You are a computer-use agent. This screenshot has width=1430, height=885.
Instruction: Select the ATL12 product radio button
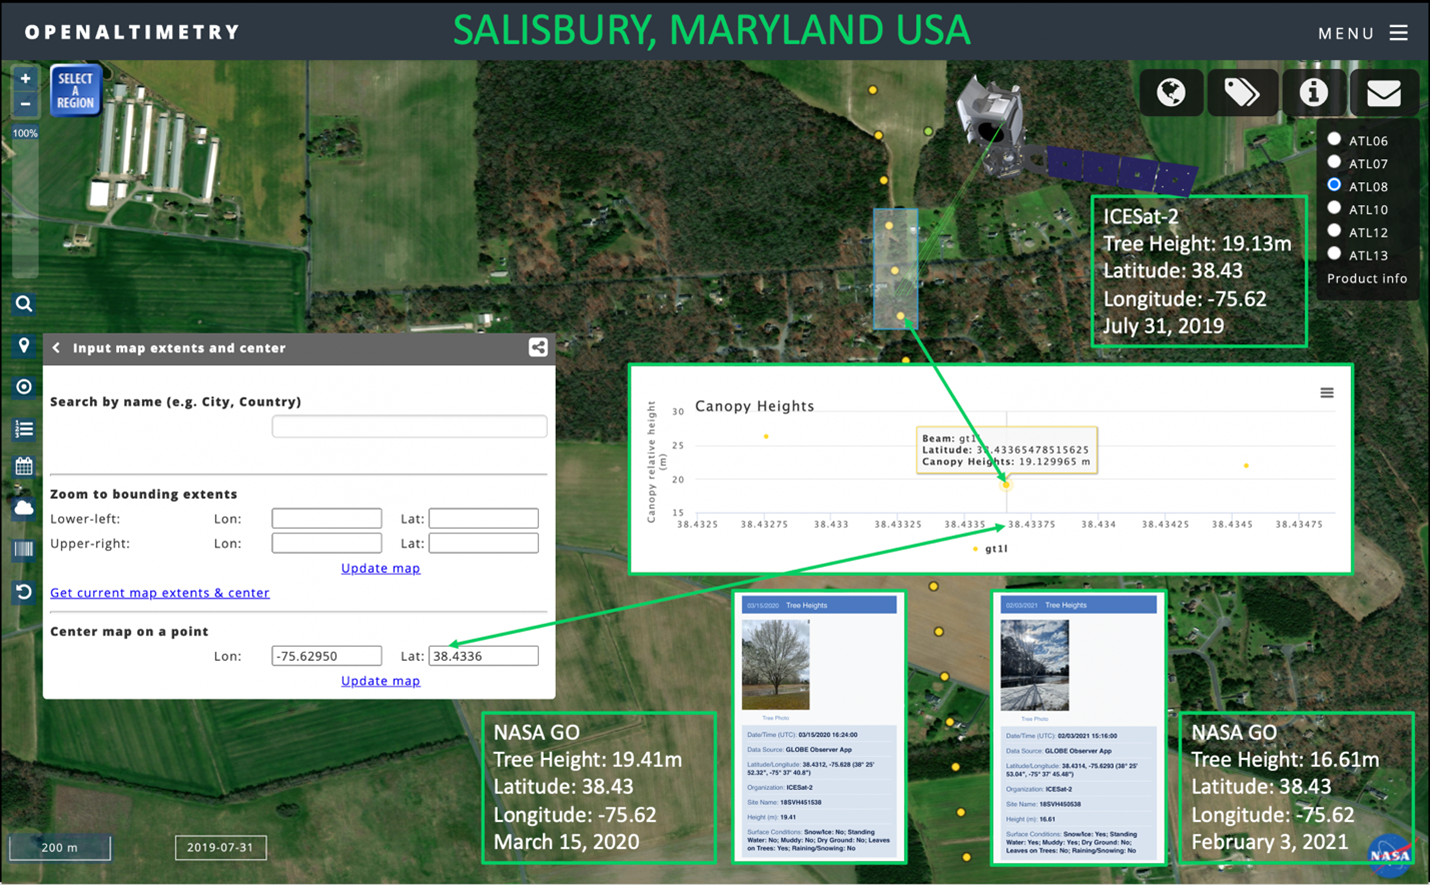pyautogui.click(x=1334, y=231)
